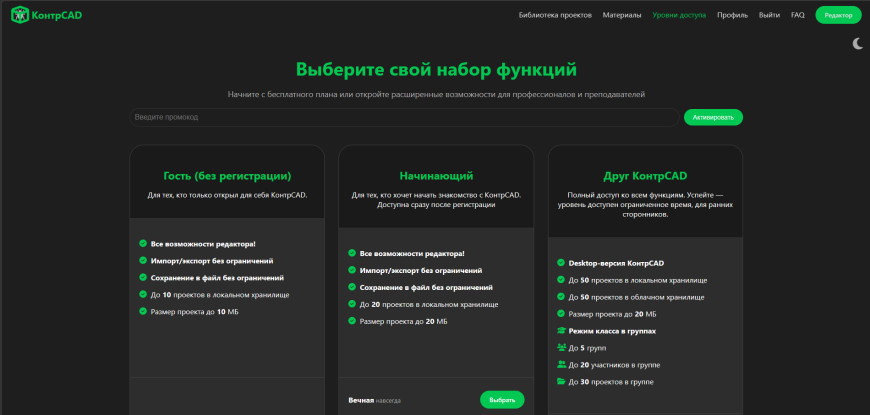
Task: Click the Вечная навсегда price label
Action: click(375, 400)
